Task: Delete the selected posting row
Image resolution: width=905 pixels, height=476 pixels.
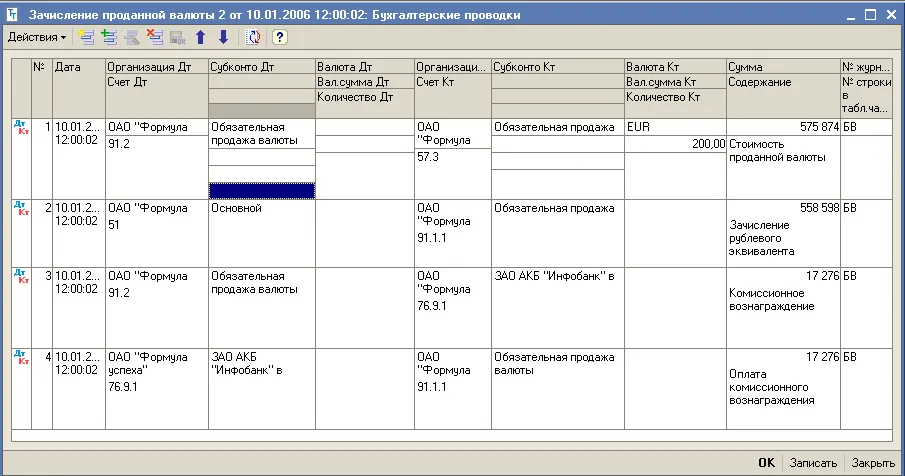Action: [x=155, y=38]
